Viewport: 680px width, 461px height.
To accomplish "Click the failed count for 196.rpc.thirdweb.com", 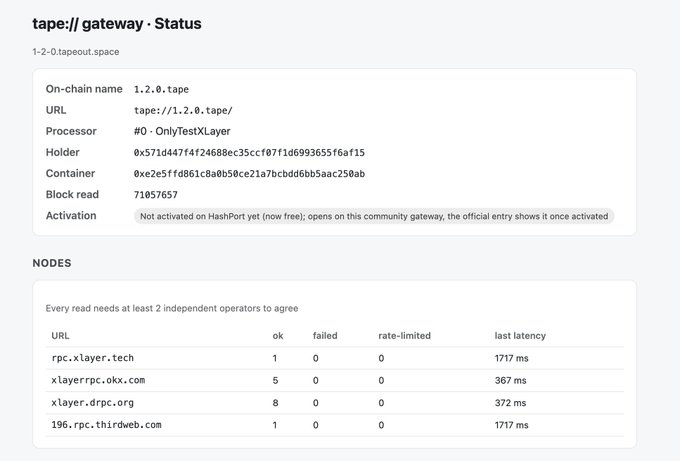I will coord(316,425).
